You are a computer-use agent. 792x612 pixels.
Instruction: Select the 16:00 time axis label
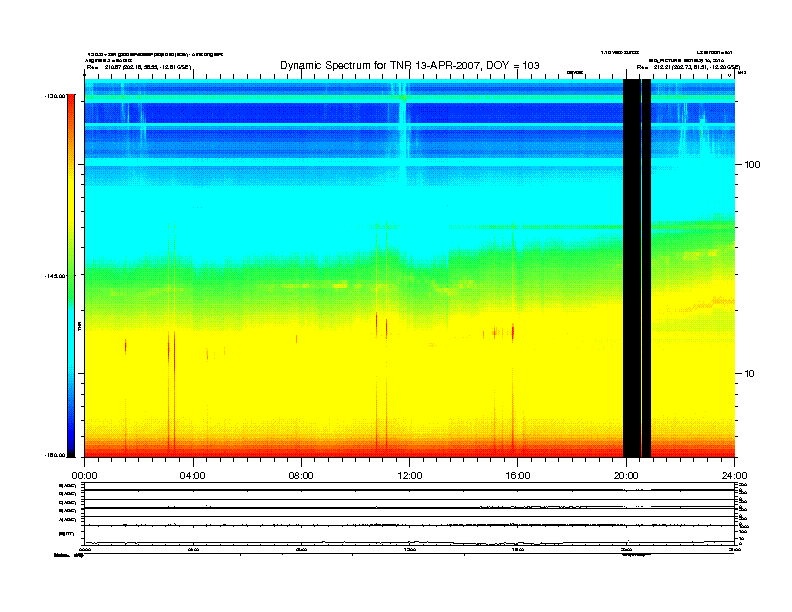518,476
